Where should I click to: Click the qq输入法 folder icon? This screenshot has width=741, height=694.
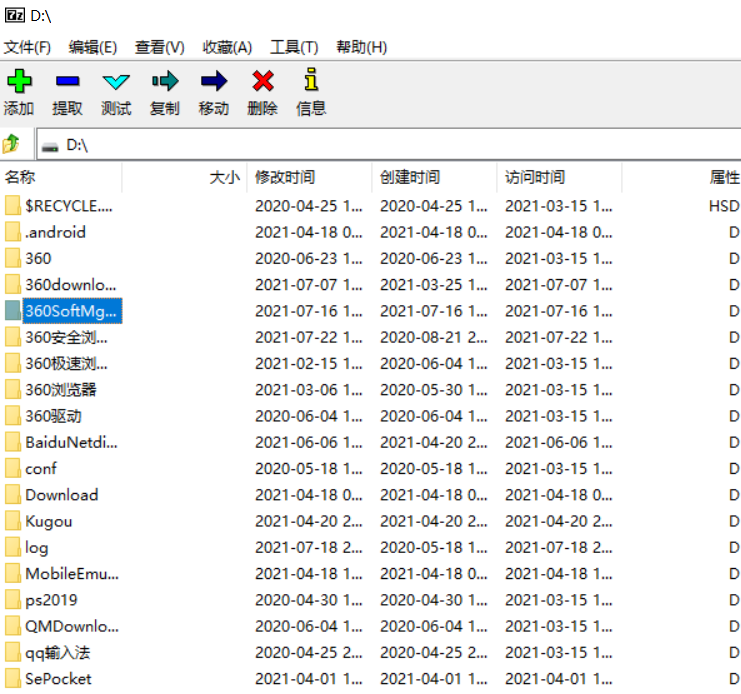tap(13, 652)
